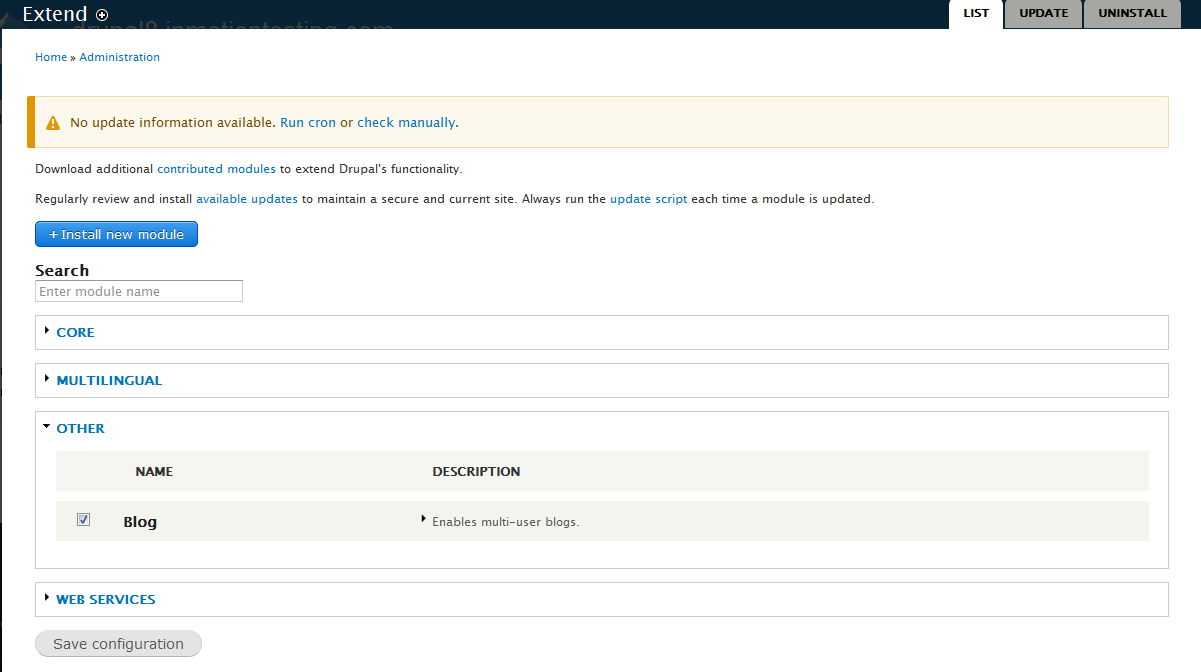
Task: Click the shortcut plus icon beside Extend
Action: point(102,15)
